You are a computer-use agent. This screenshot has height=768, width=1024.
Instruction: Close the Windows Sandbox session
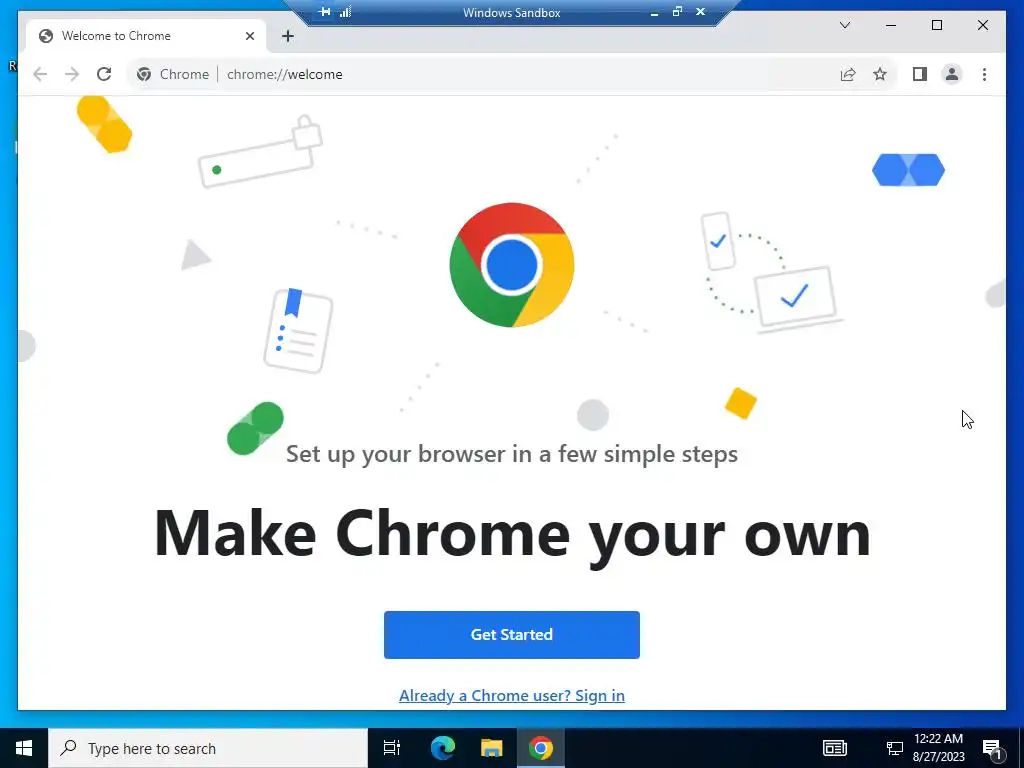coord(700,12)
